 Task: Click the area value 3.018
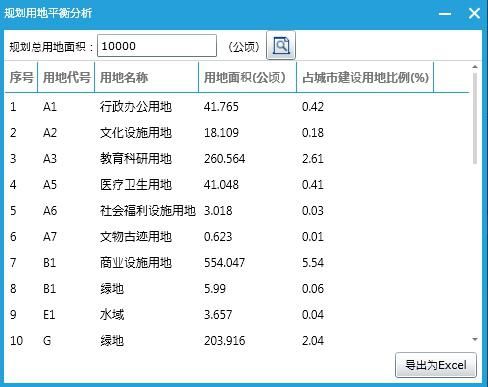(x=218, y=211)
